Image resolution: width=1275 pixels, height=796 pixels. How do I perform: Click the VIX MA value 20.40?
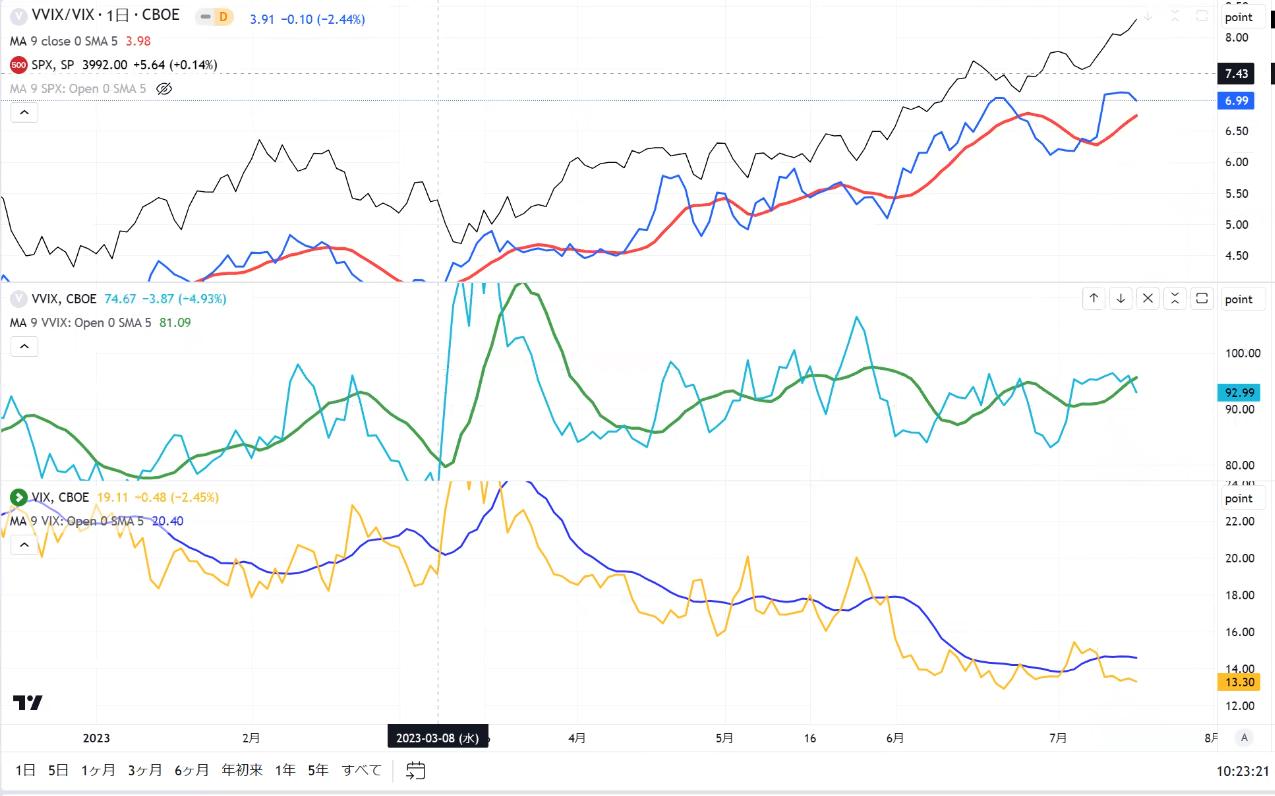tap(167, 521)
